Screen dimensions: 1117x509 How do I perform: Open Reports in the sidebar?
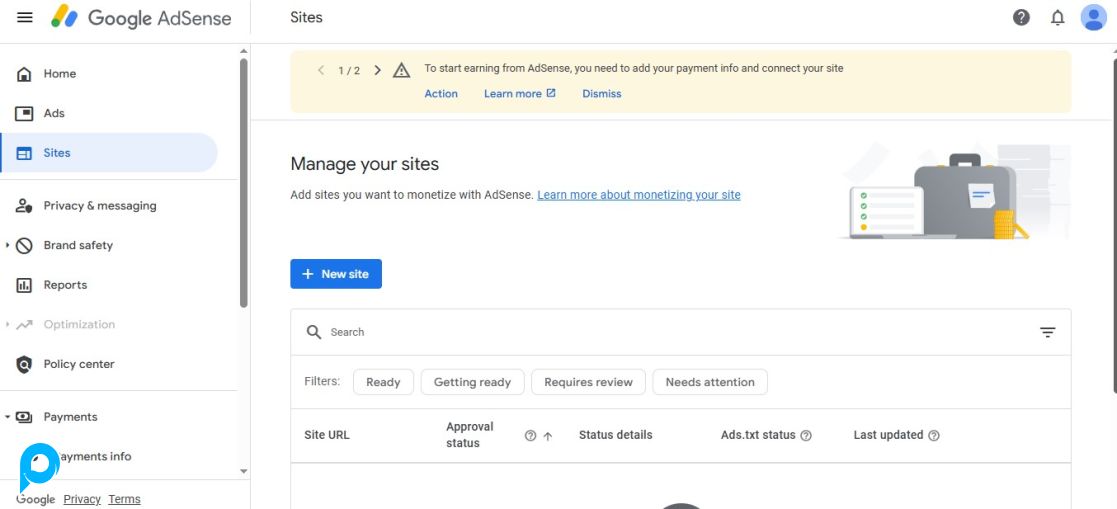click(x=65, y=285)
